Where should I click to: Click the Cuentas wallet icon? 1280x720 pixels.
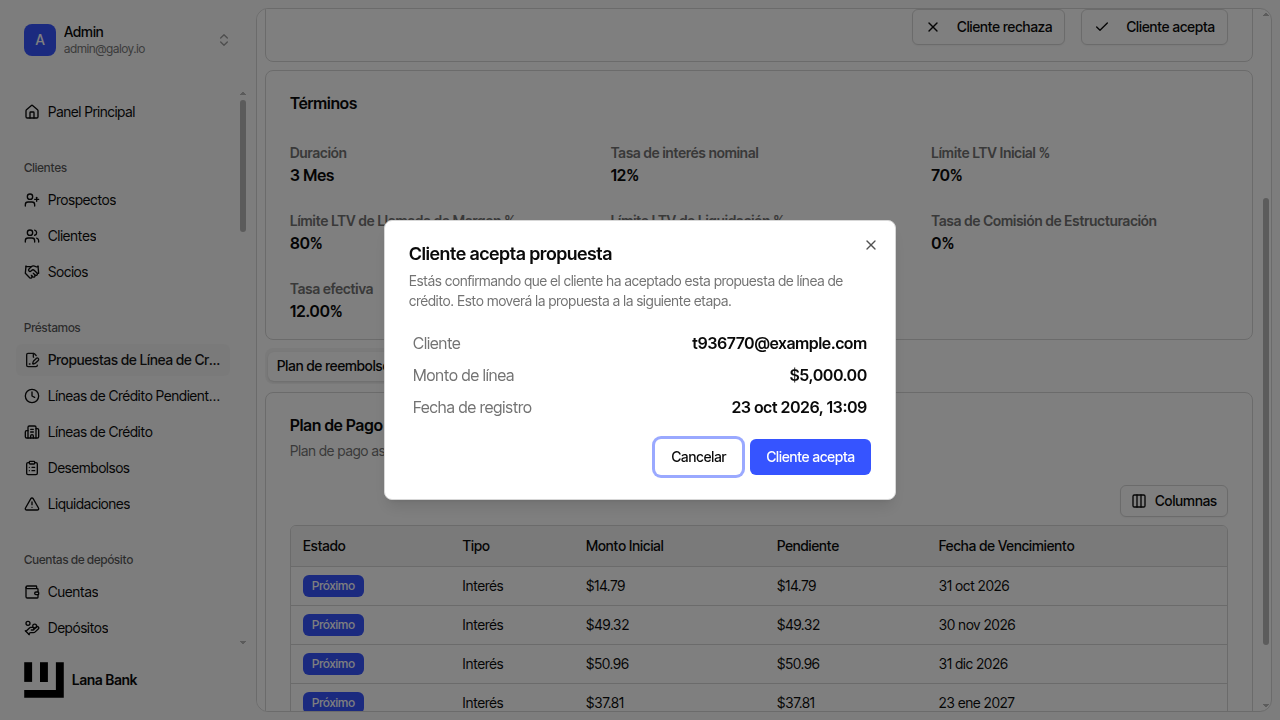[x=32, y=592]
